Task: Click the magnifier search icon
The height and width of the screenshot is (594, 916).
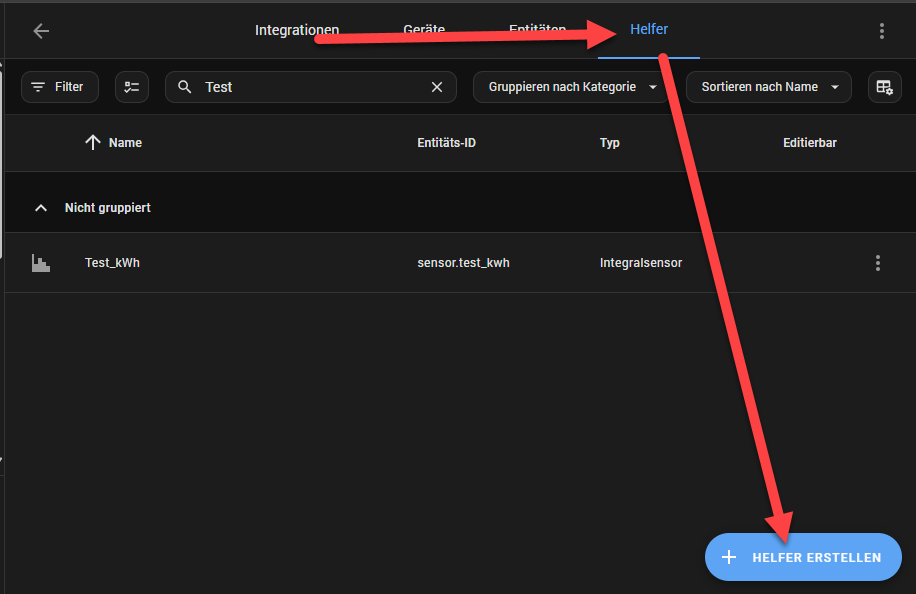Action: [185, 87]
